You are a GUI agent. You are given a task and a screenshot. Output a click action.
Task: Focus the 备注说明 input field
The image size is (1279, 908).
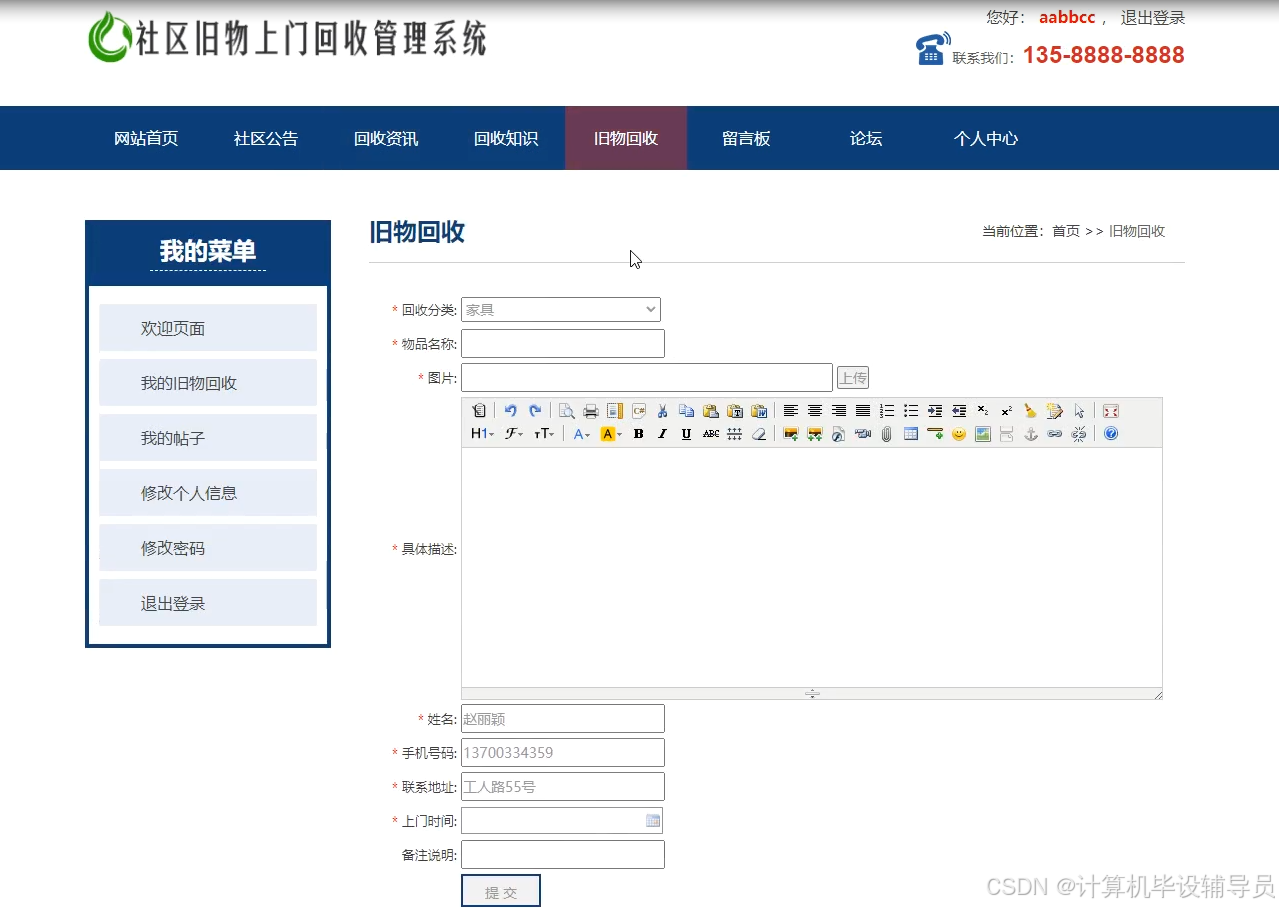[563, 855]
